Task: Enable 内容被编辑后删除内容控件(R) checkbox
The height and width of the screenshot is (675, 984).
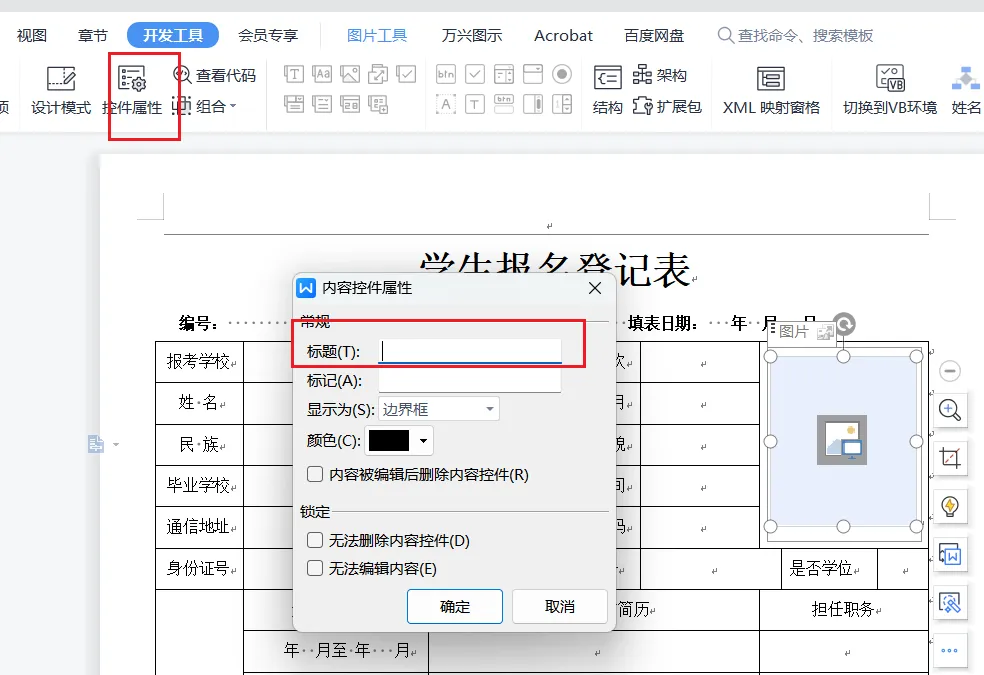Action: pos(315,474)
